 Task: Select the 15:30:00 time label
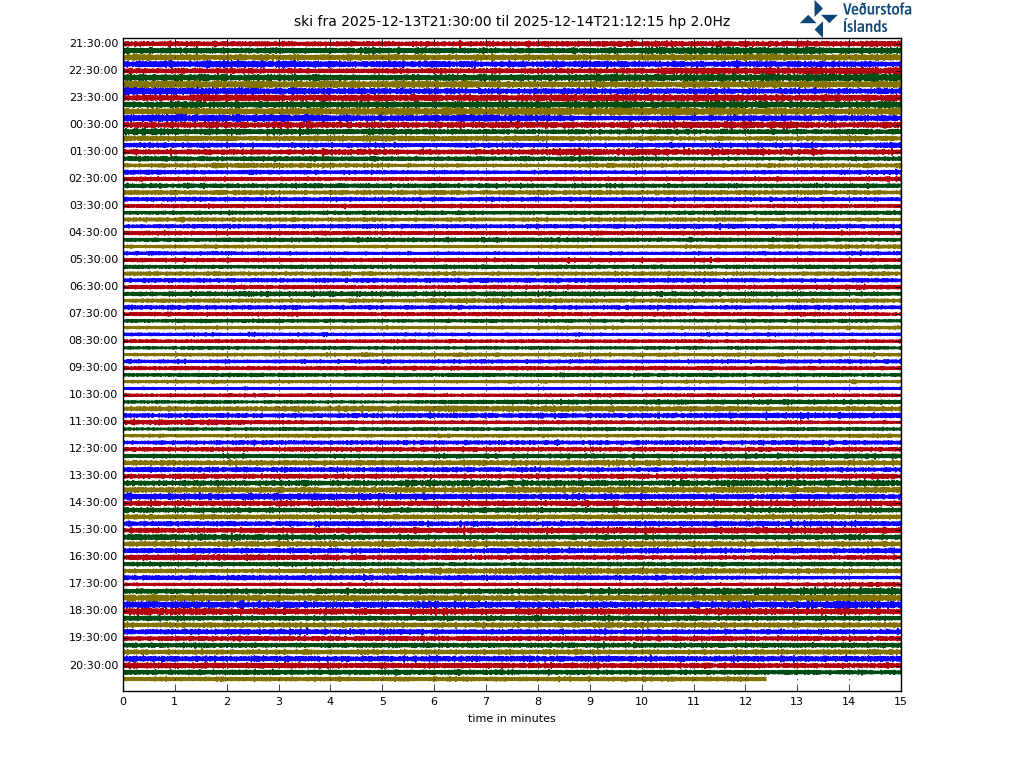[93, 530]
